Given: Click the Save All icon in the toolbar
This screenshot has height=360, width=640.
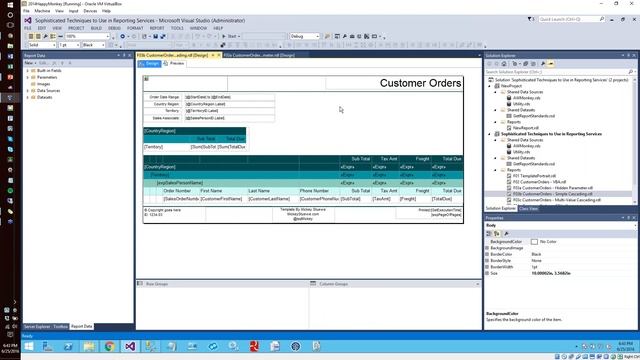Looking at the screenshot, I should [162, 36].
